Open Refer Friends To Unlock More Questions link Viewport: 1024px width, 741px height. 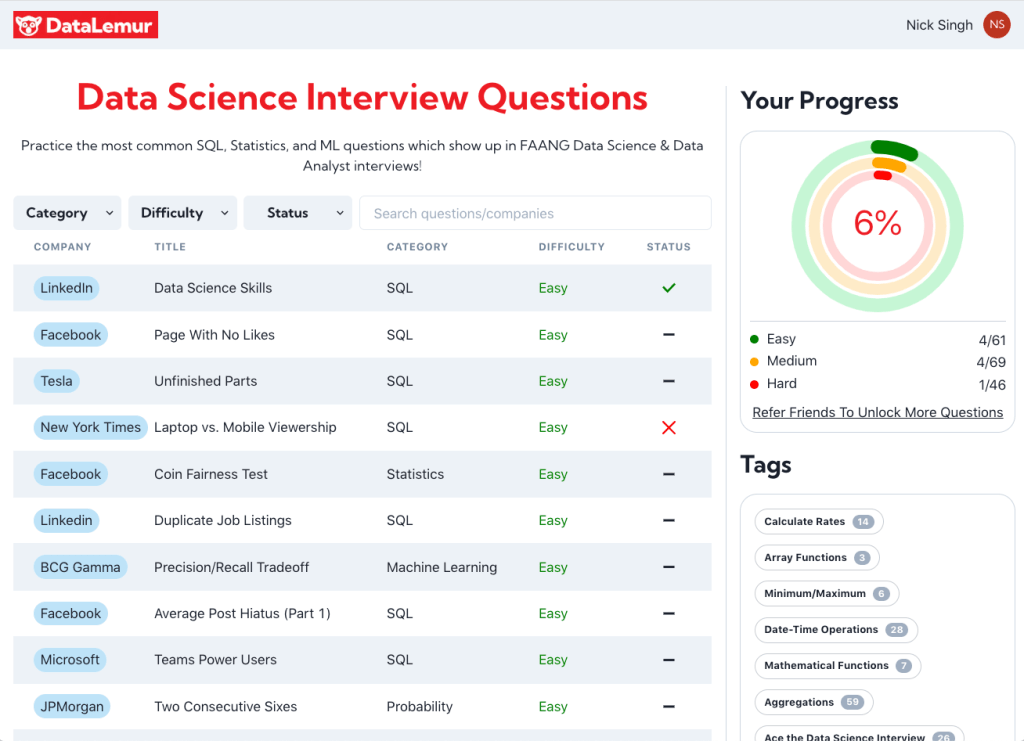878,413
